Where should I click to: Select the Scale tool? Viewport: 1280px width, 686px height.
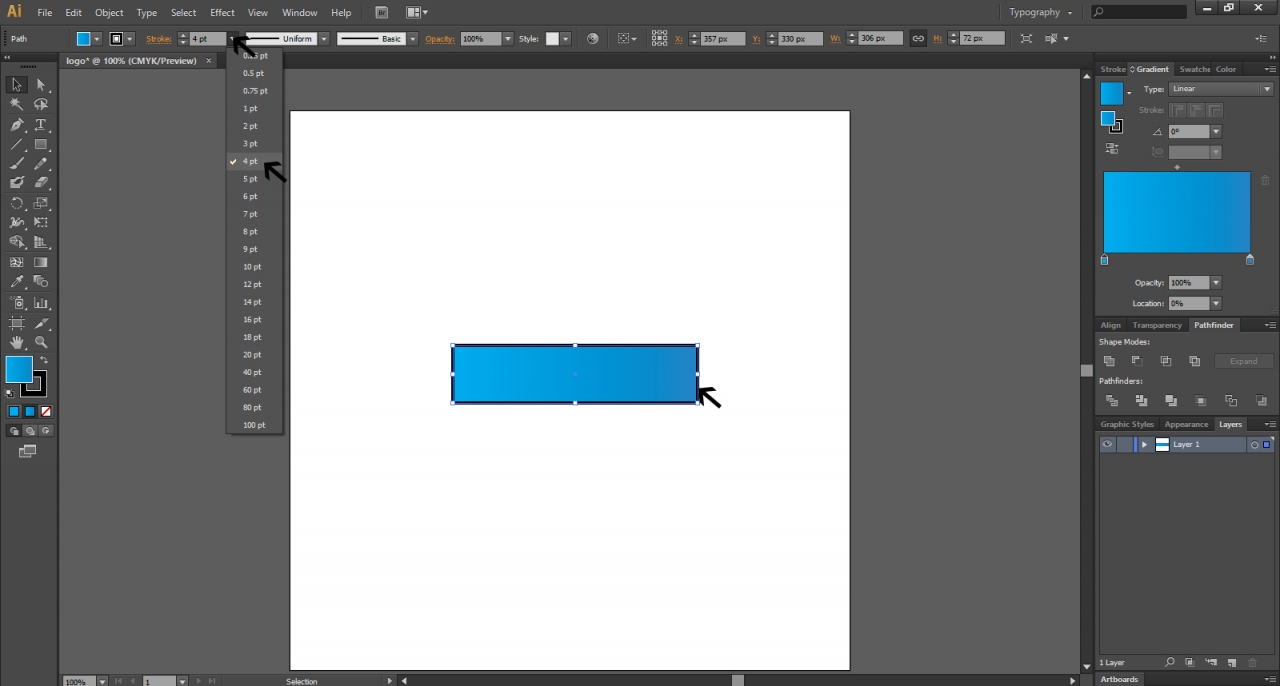pyautogui.click(x=41, y=203)
